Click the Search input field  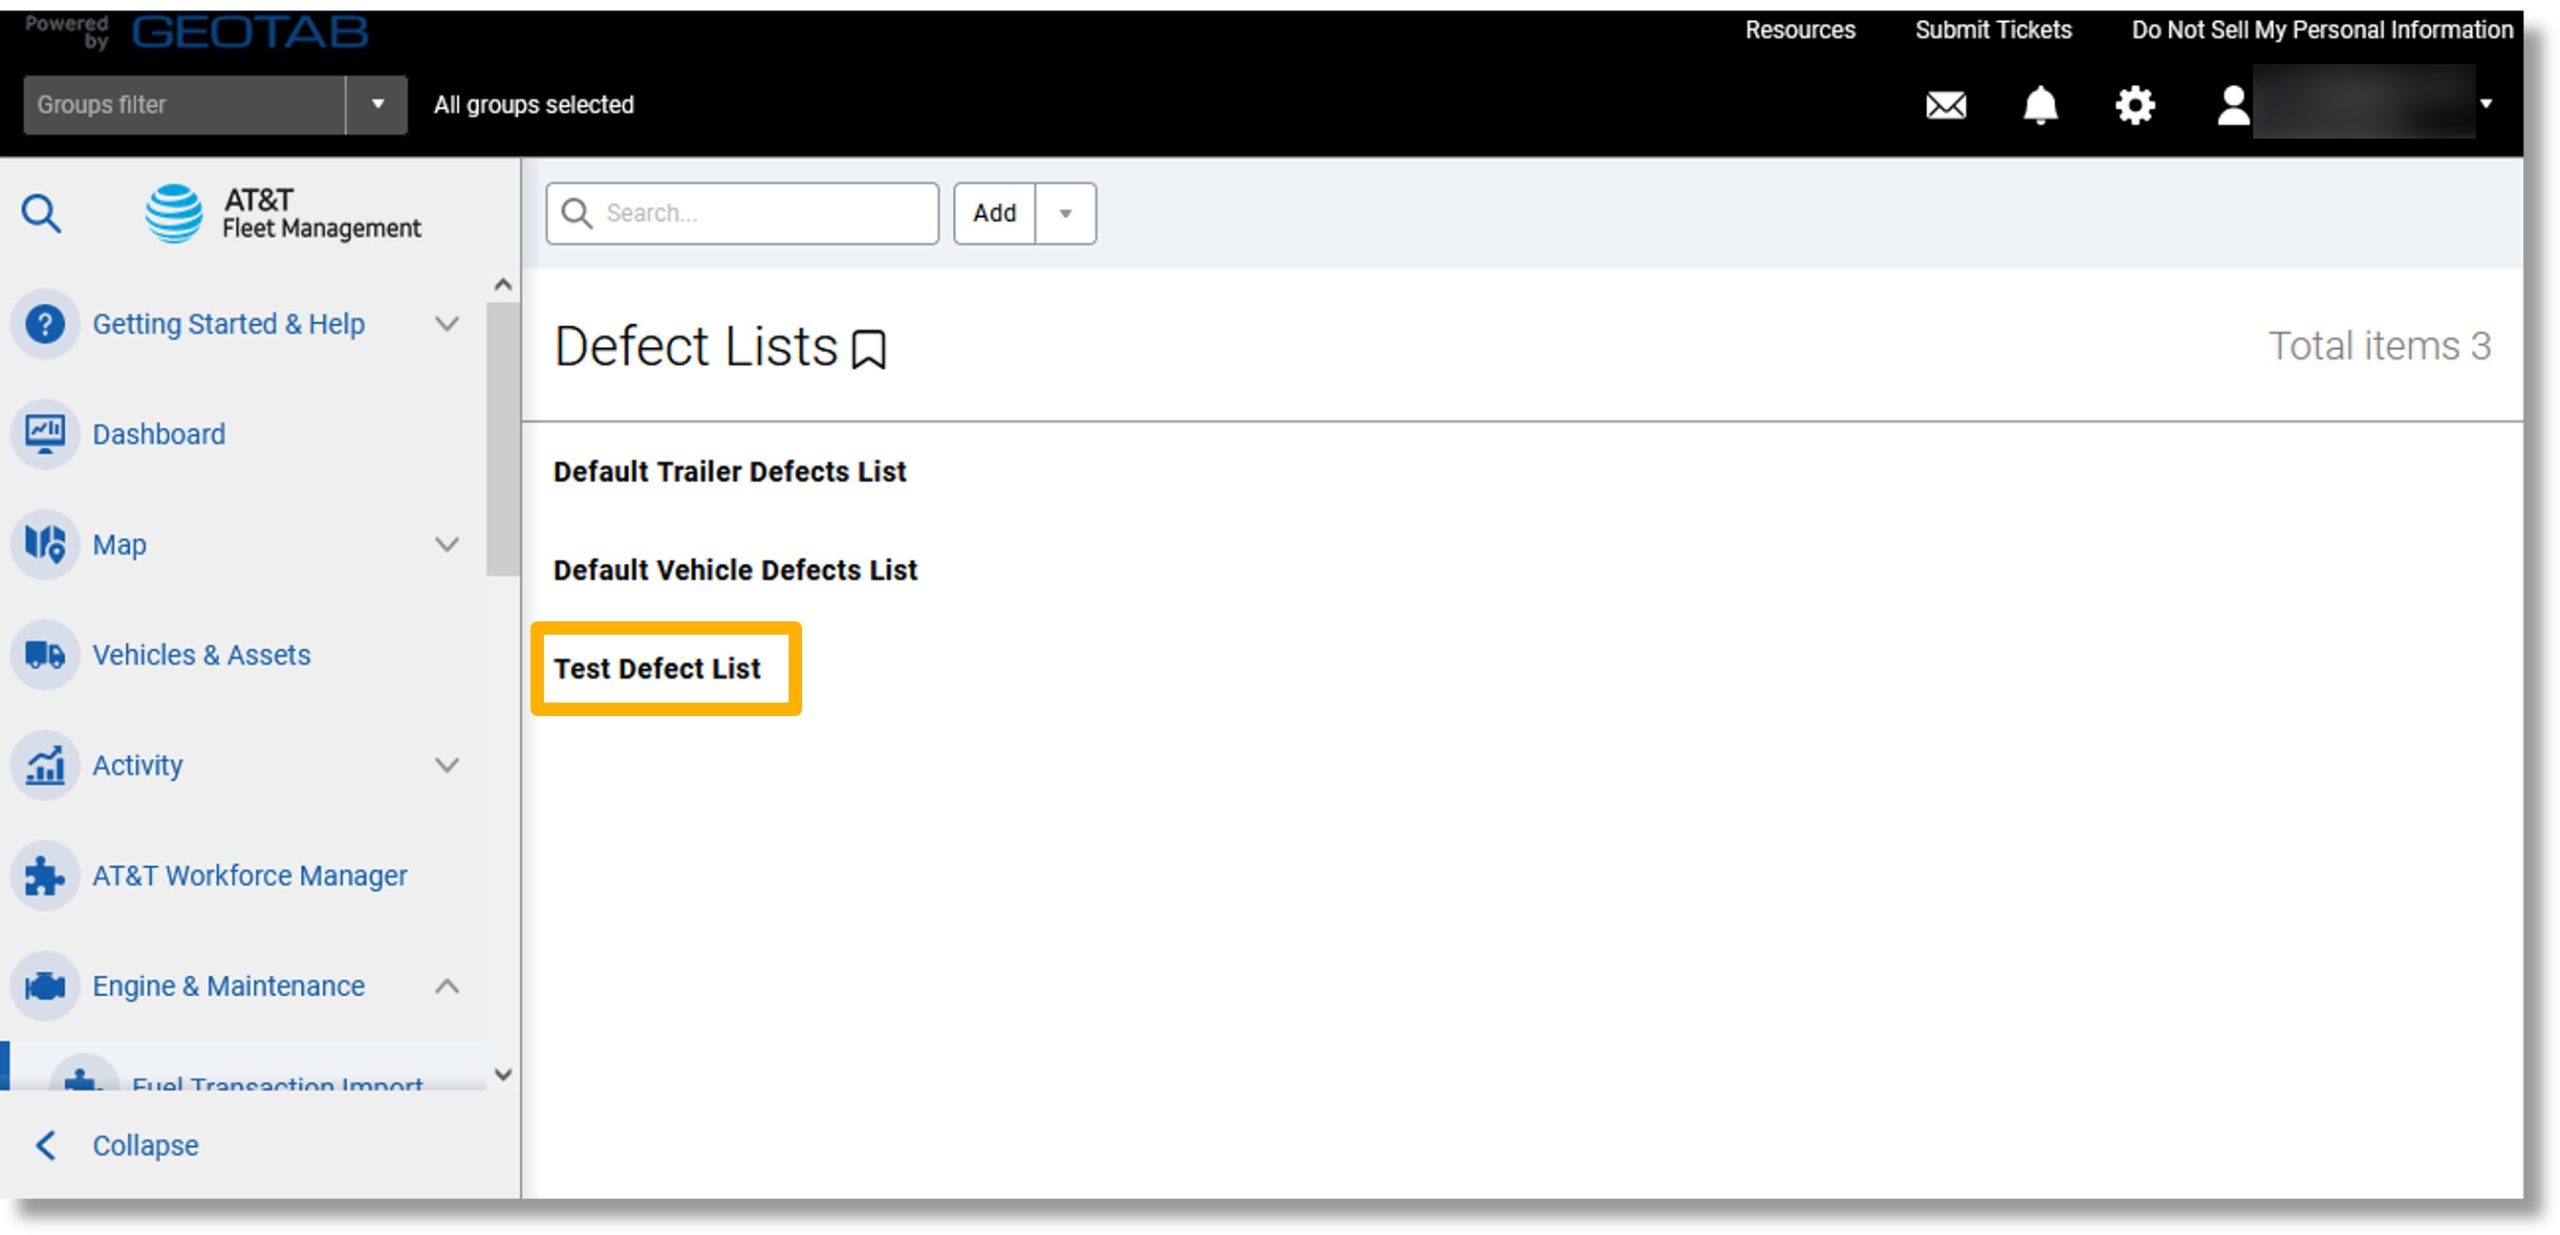click(741, 212)
